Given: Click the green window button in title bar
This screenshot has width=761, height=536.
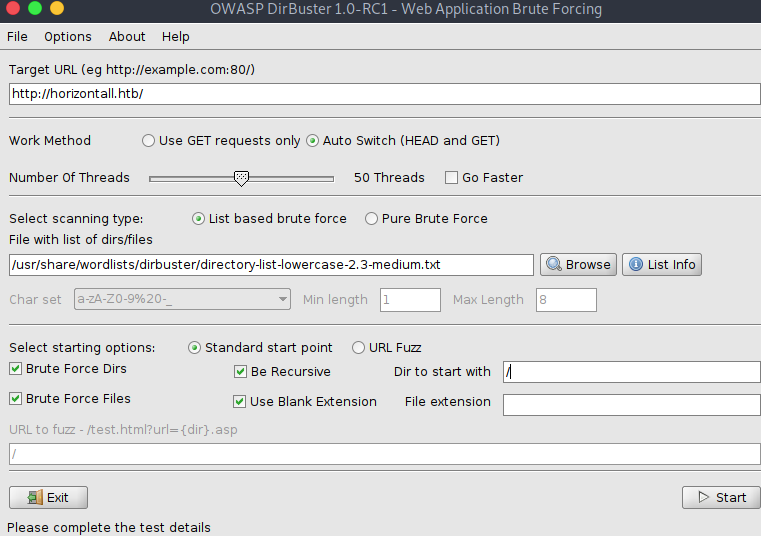Looking at the screenshot, I should (x=35, y=8).
